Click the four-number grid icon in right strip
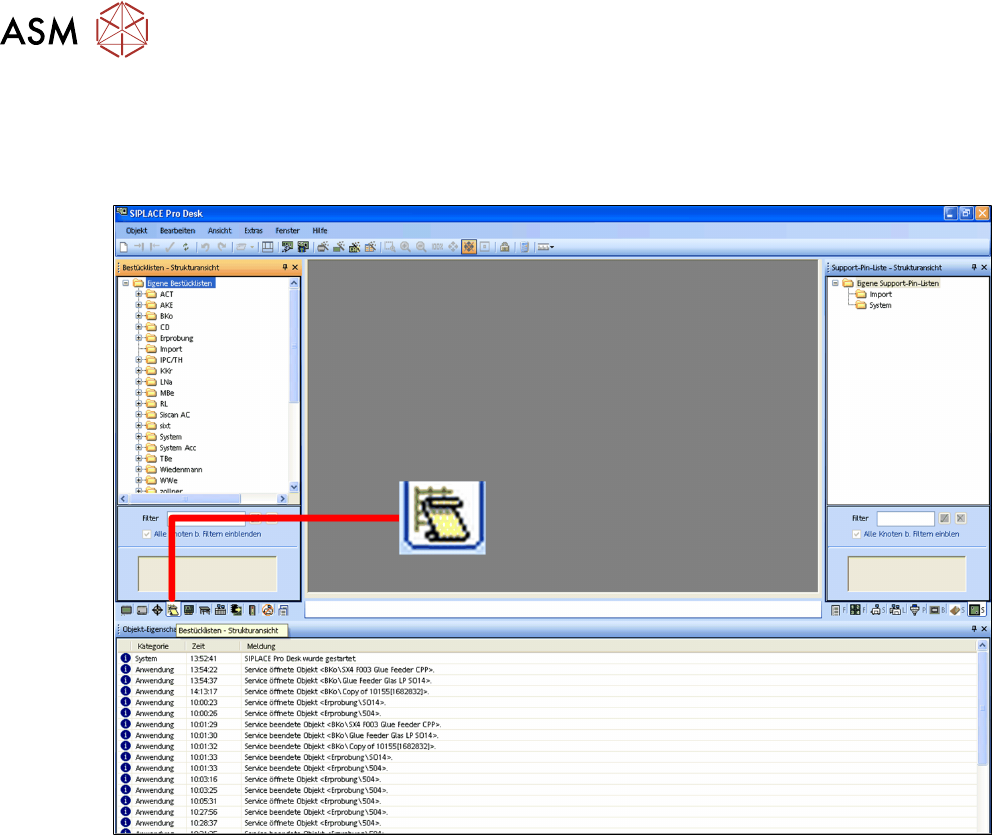The image size is (992, 835). point(855,610)
